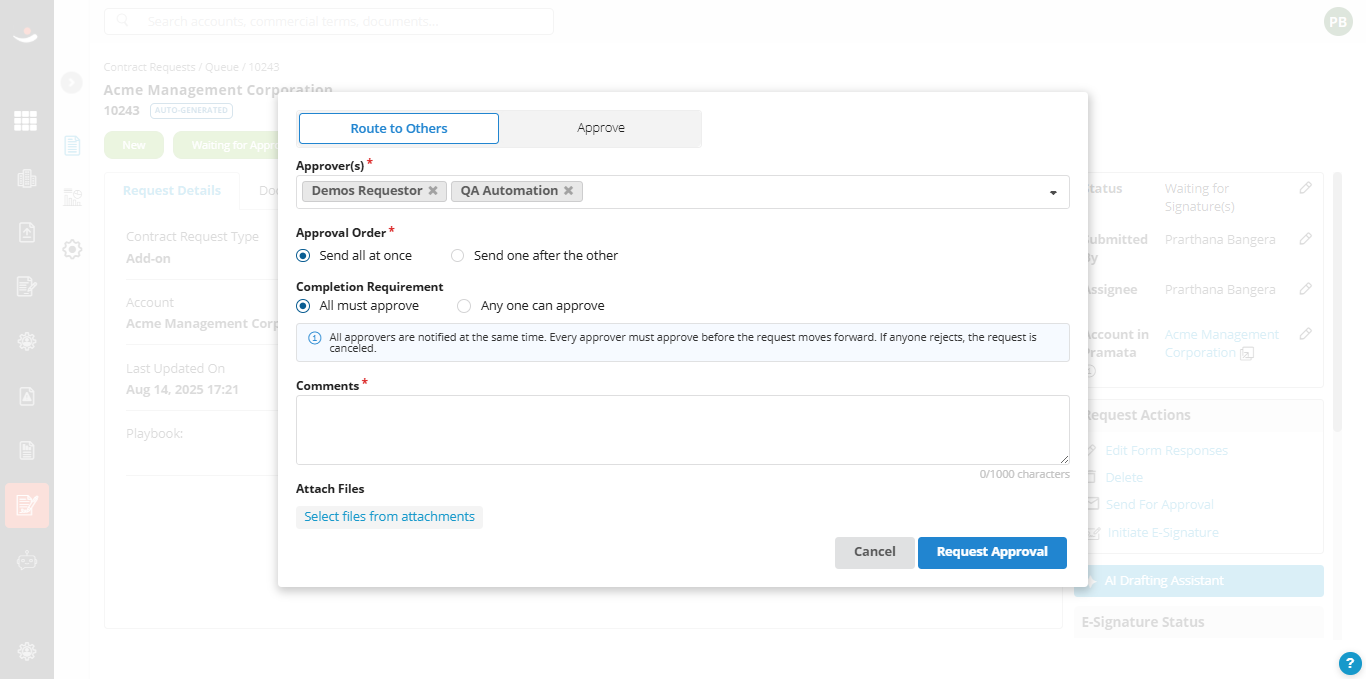
Task: Click the info icon in approval notice
Action: (314, 338)
